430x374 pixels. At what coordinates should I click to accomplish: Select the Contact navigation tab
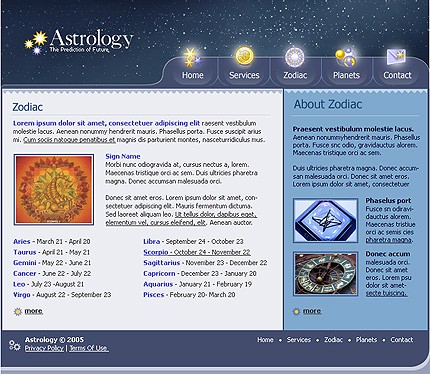click(397, 75)
